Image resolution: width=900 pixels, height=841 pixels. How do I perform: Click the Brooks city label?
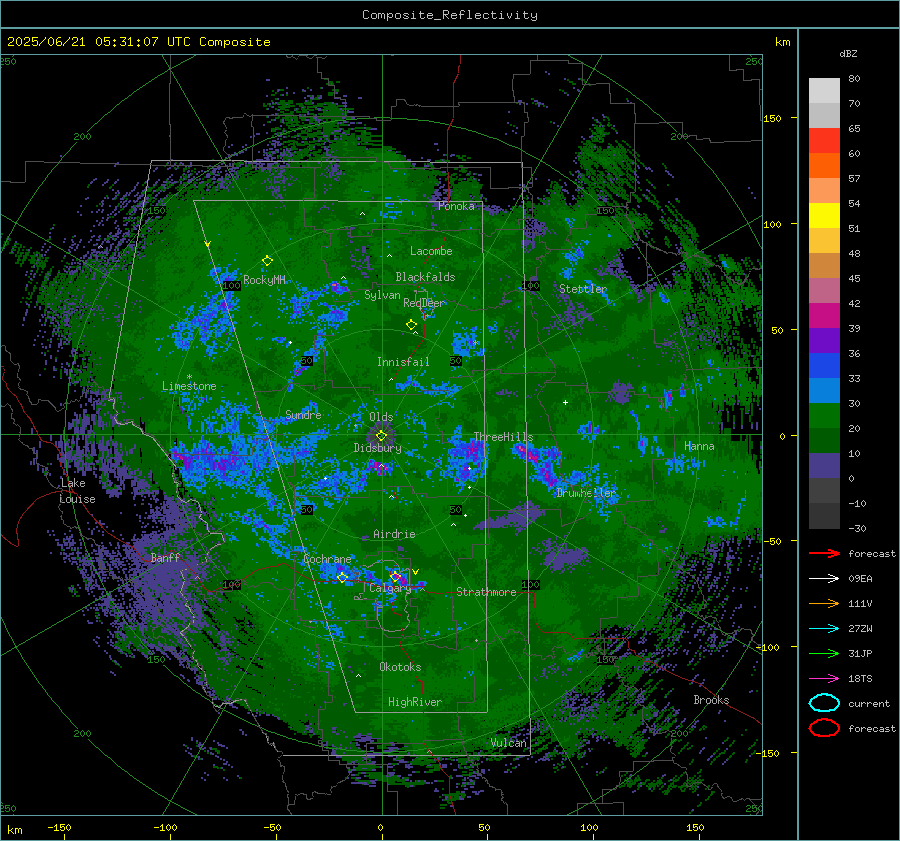[x=711, y=700]
